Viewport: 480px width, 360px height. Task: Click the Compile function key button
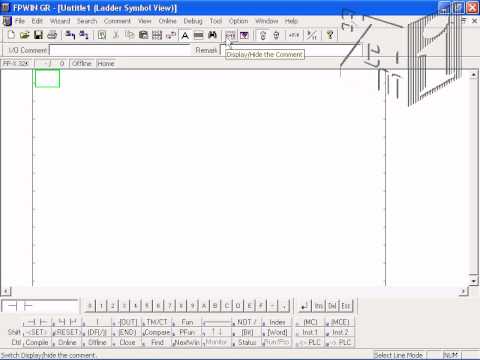point(37,342)
